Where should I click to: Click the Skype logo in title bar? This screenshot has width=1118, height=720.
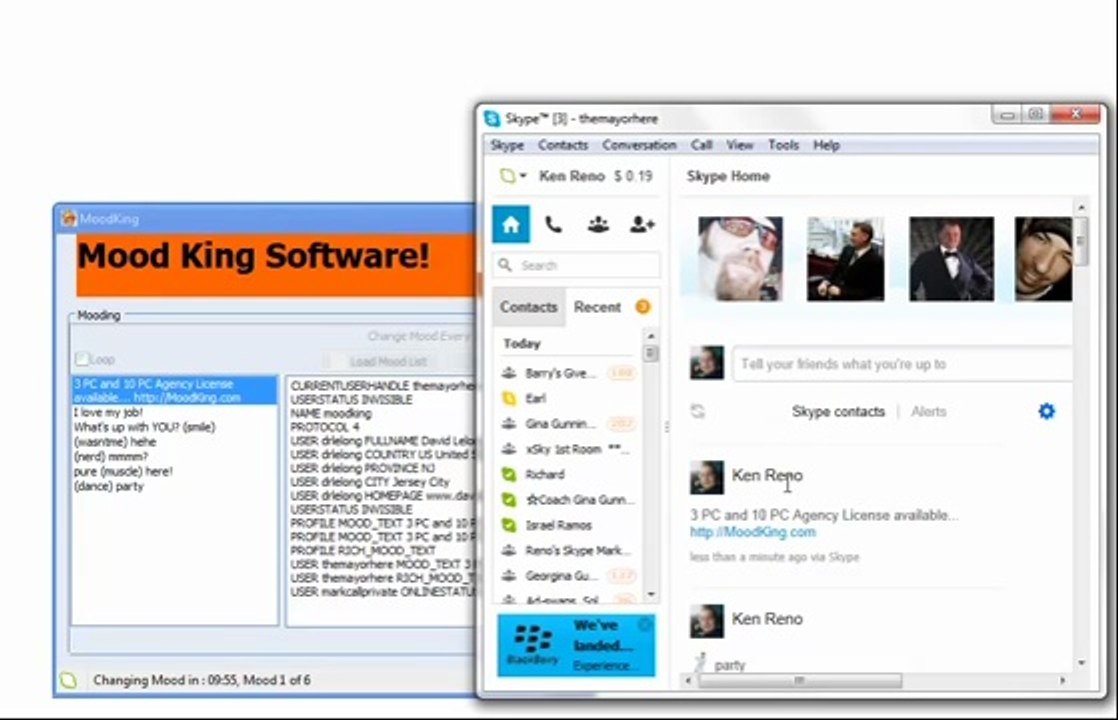pos(492,118)
